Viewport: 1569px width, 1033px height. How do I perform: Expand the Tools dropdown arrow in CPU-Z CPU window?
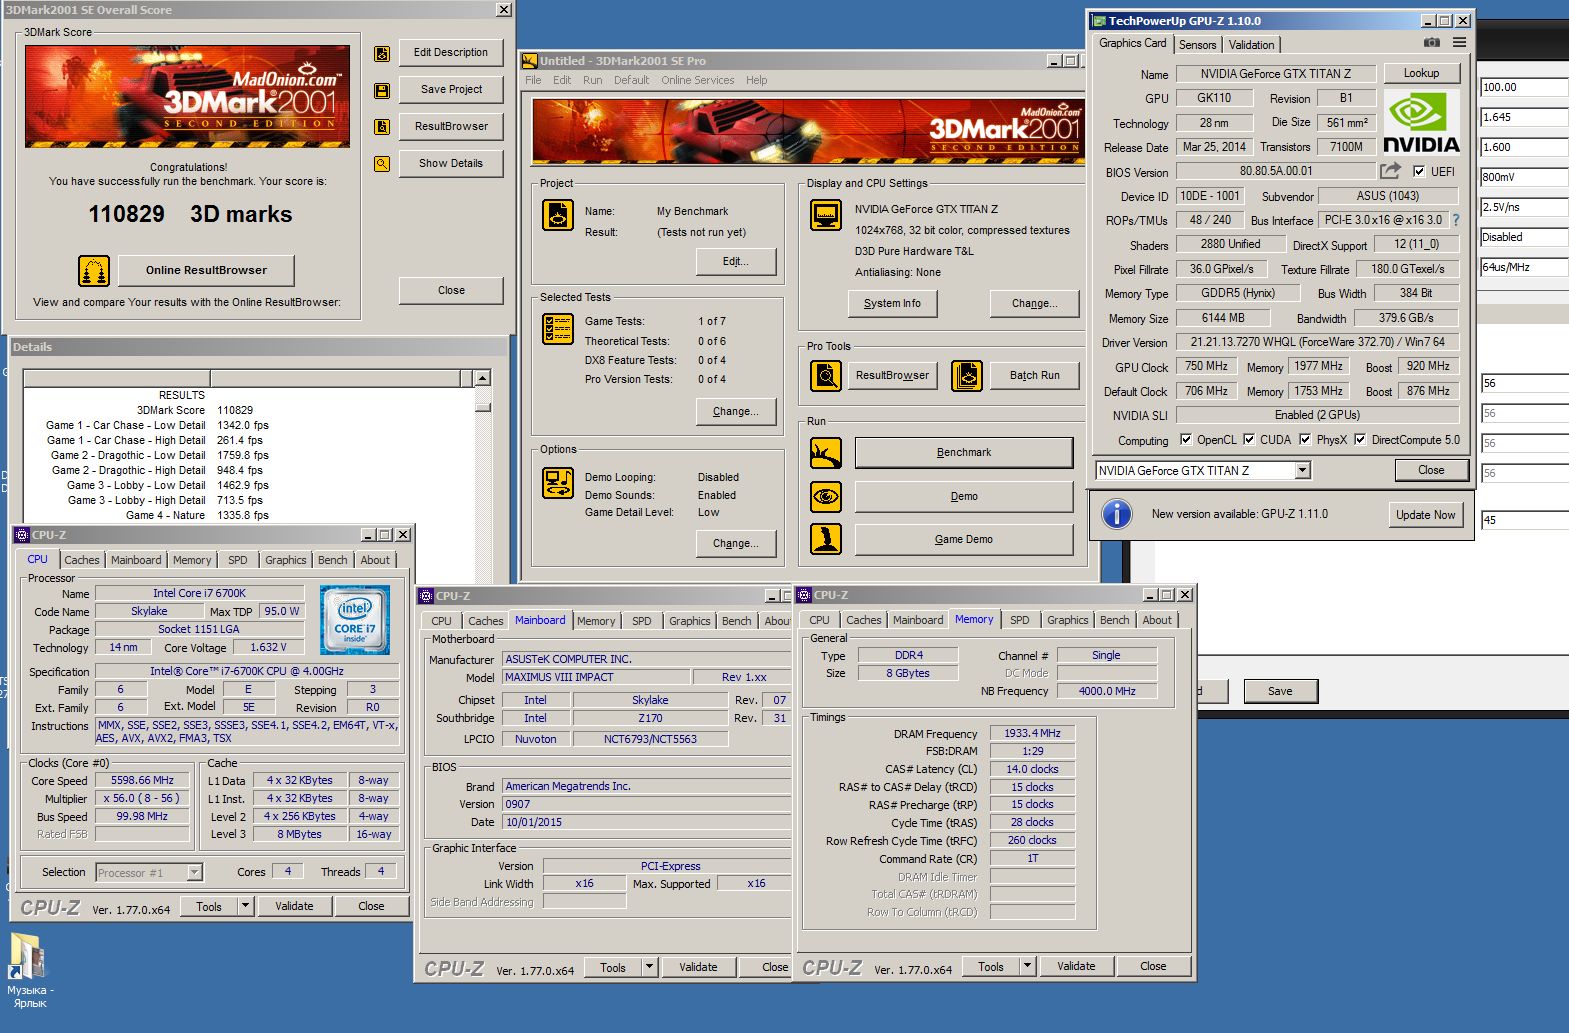click(x=245, y=906)
